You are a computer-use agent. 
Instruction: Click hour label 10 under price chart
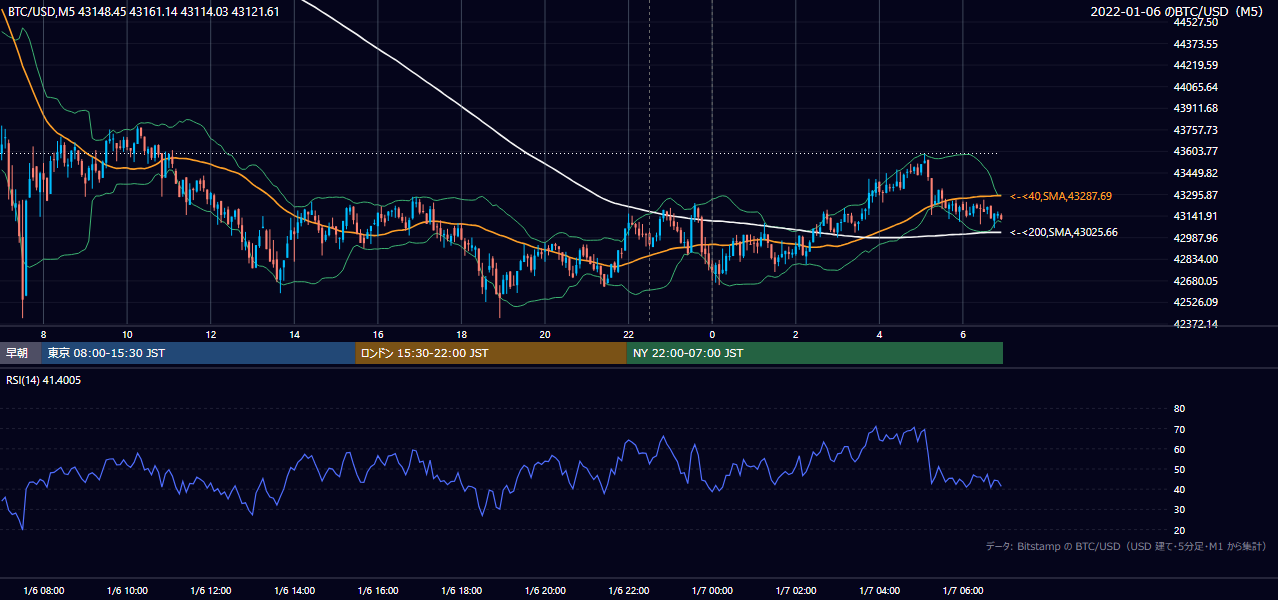pos(127,334)
